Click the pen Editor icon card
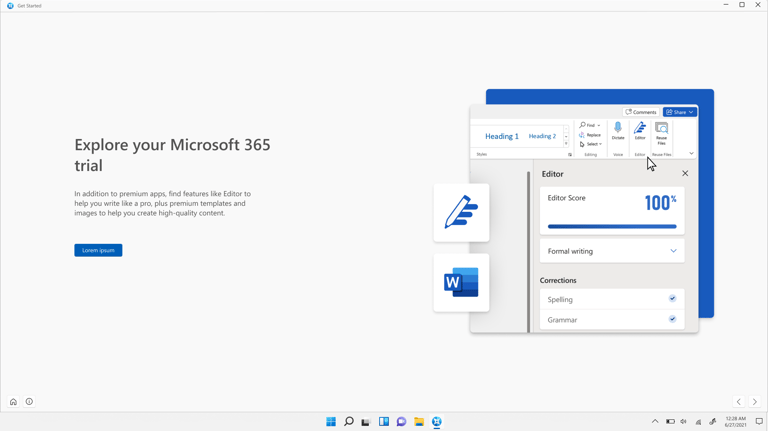The width and height of the screenshot is (768, 431). pos(461,213)
